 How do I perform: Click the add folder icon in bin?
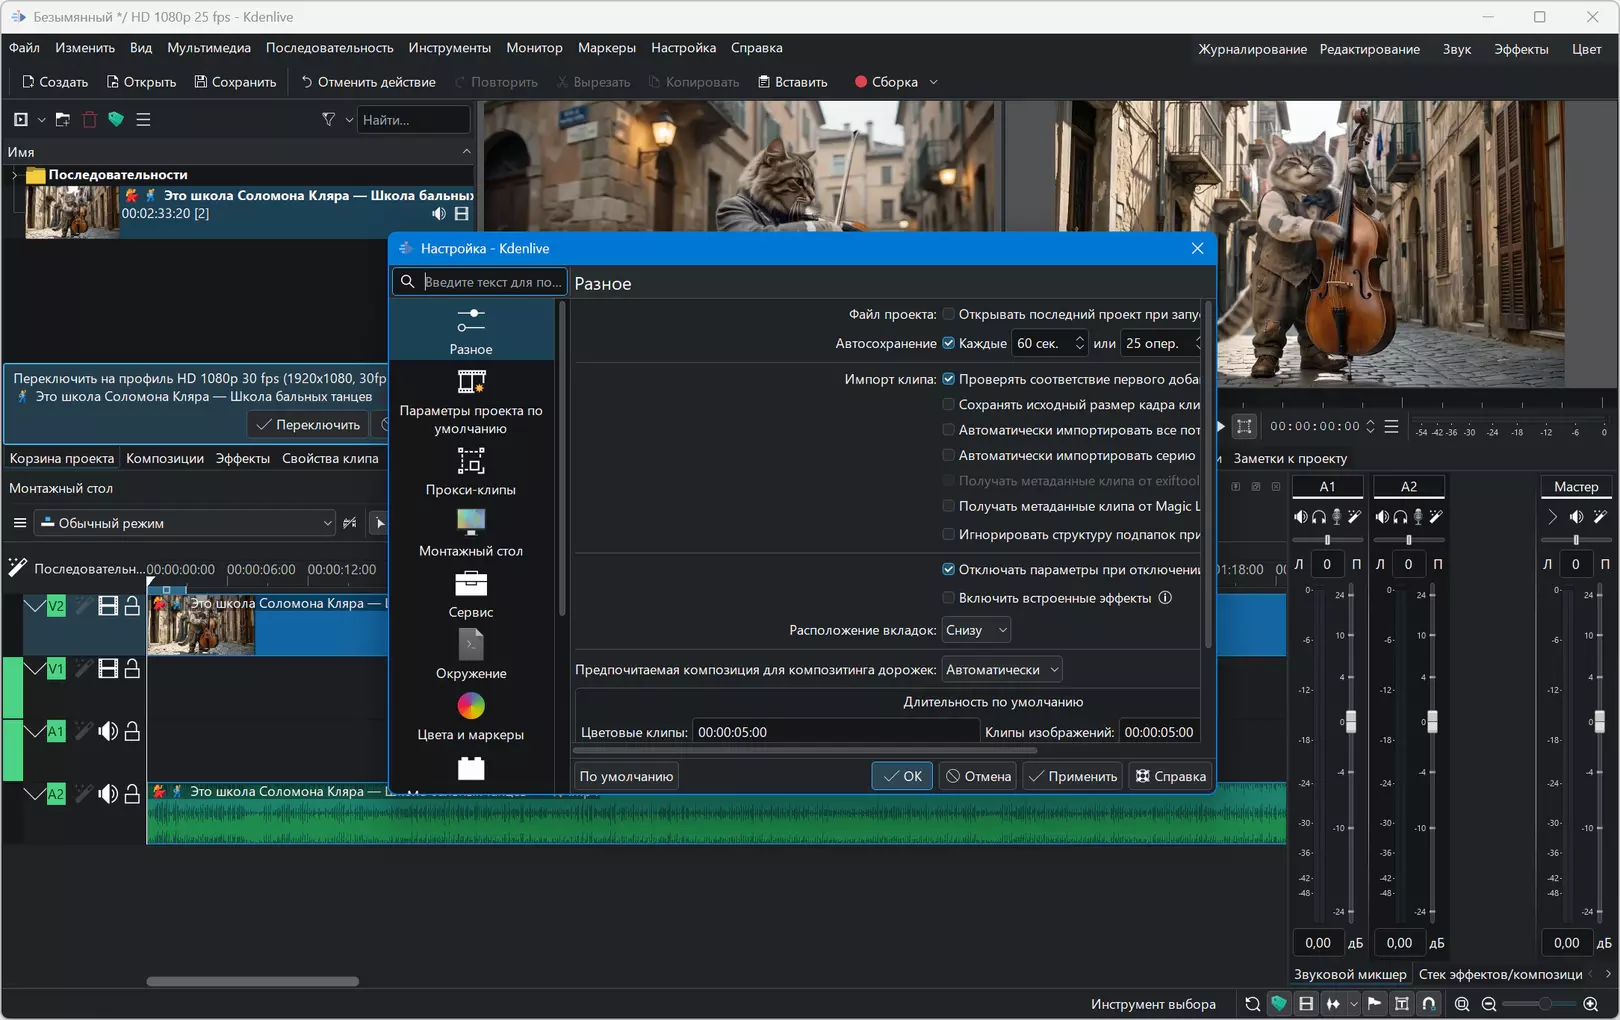click(63, 120)
